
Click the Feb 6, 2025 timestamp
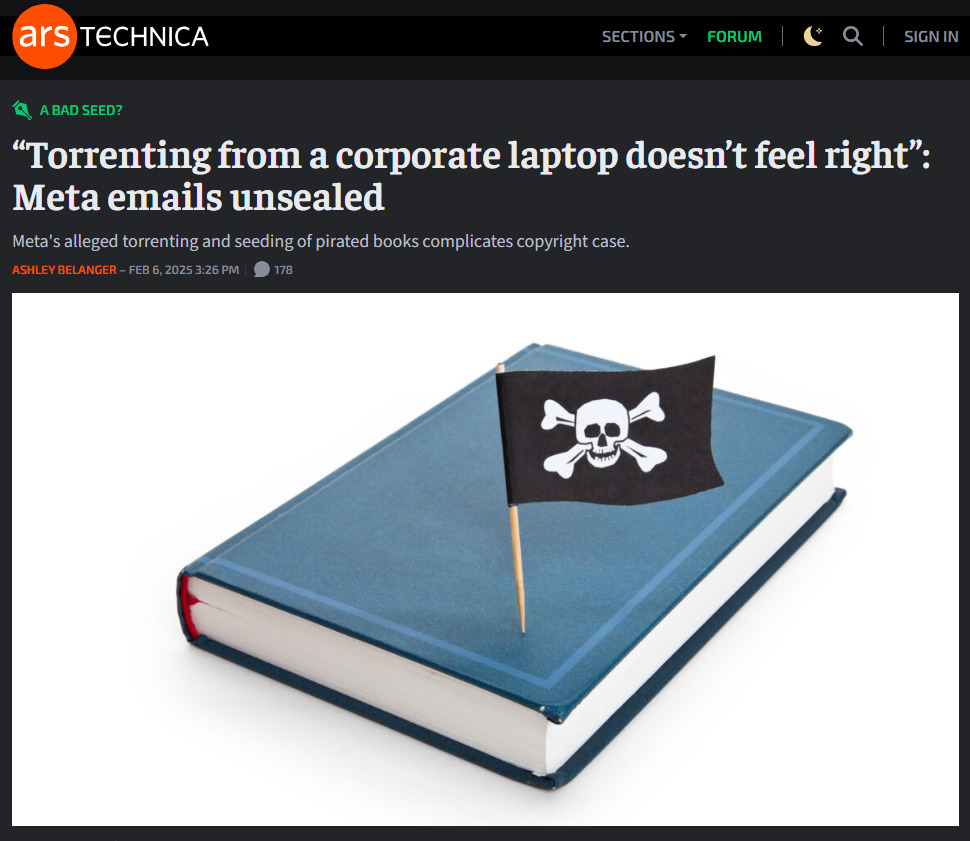[x=184, y=270]
